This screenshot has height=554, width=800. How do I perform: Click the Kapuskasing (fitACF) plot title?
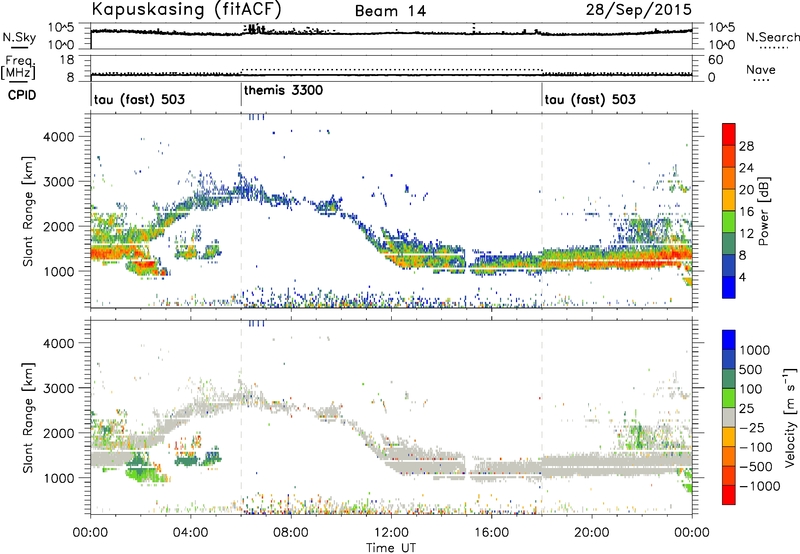pyautogui.click(x=186, y=9)
